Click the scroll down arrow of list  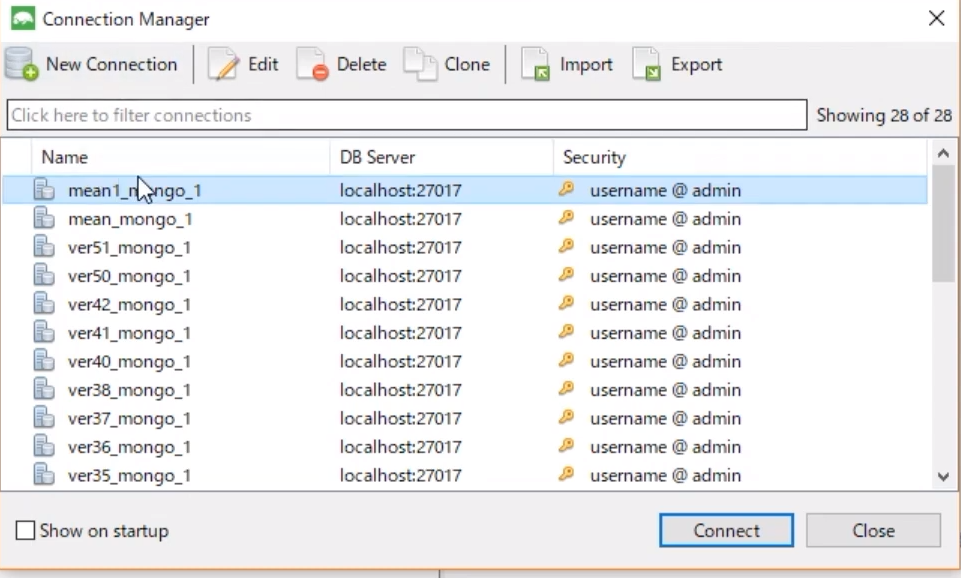click(943, 476)
